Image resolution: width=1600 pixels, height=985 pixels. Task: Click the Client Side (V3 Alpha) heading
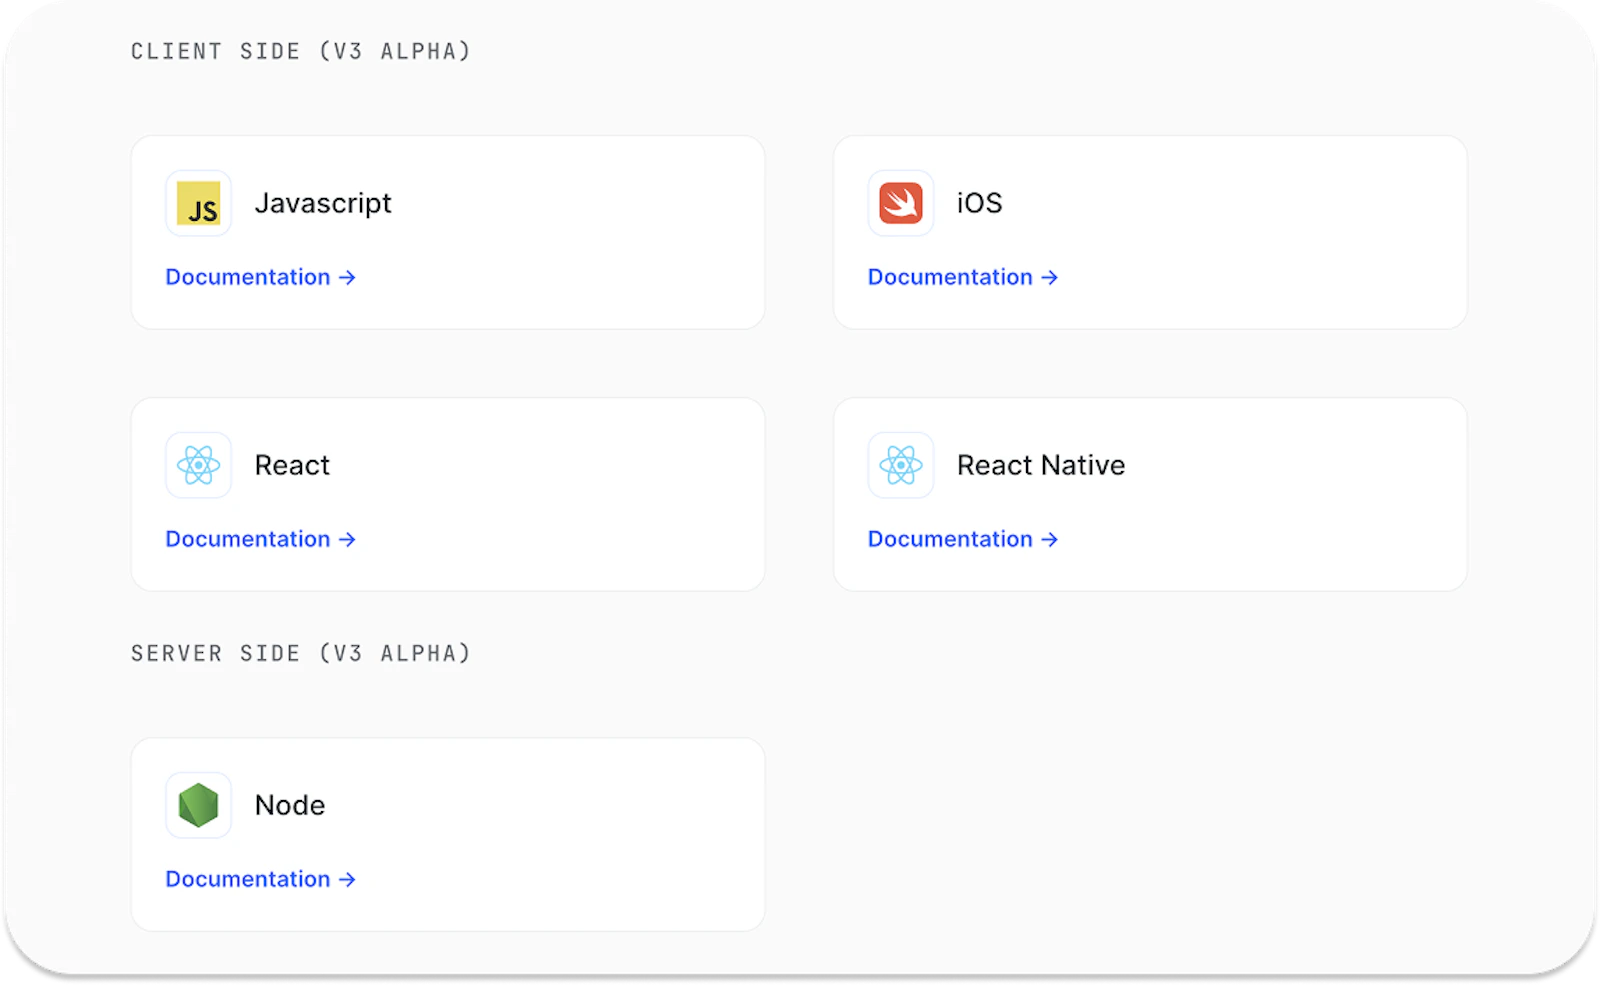(x=300, y=51)
